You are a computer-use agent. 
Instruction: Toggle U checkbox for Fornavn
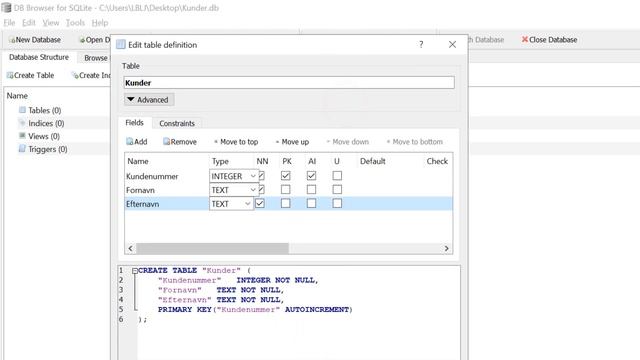(337, 190)
